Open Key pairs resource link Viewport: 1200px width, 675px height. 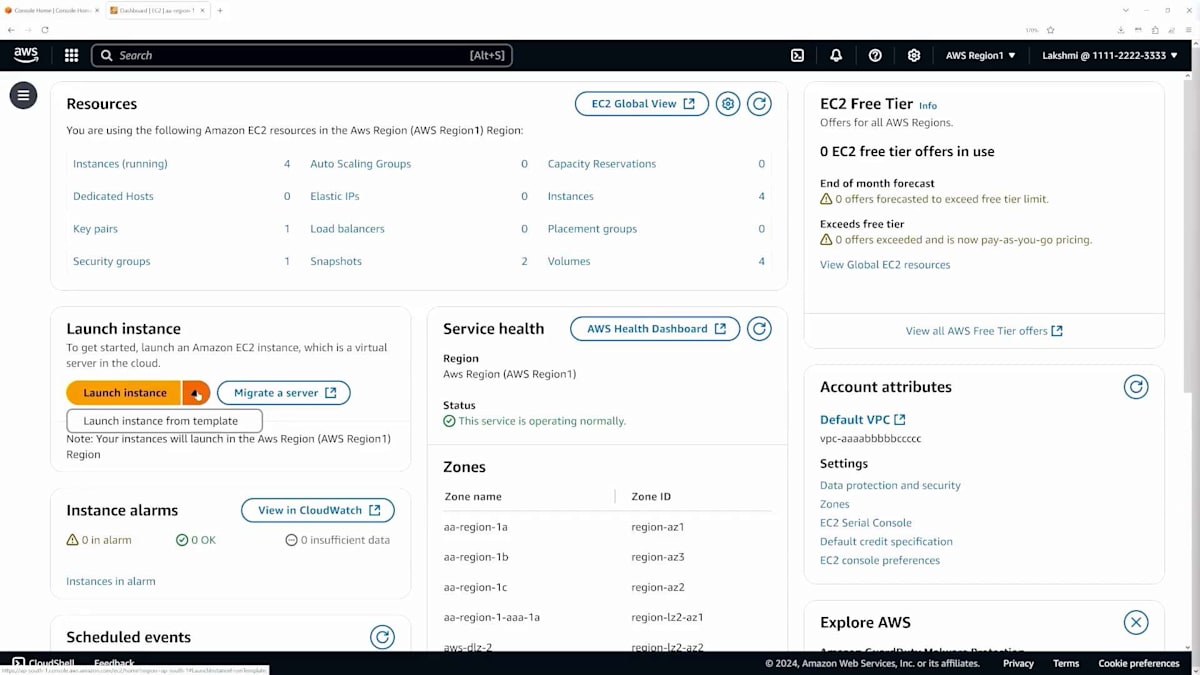95,229
